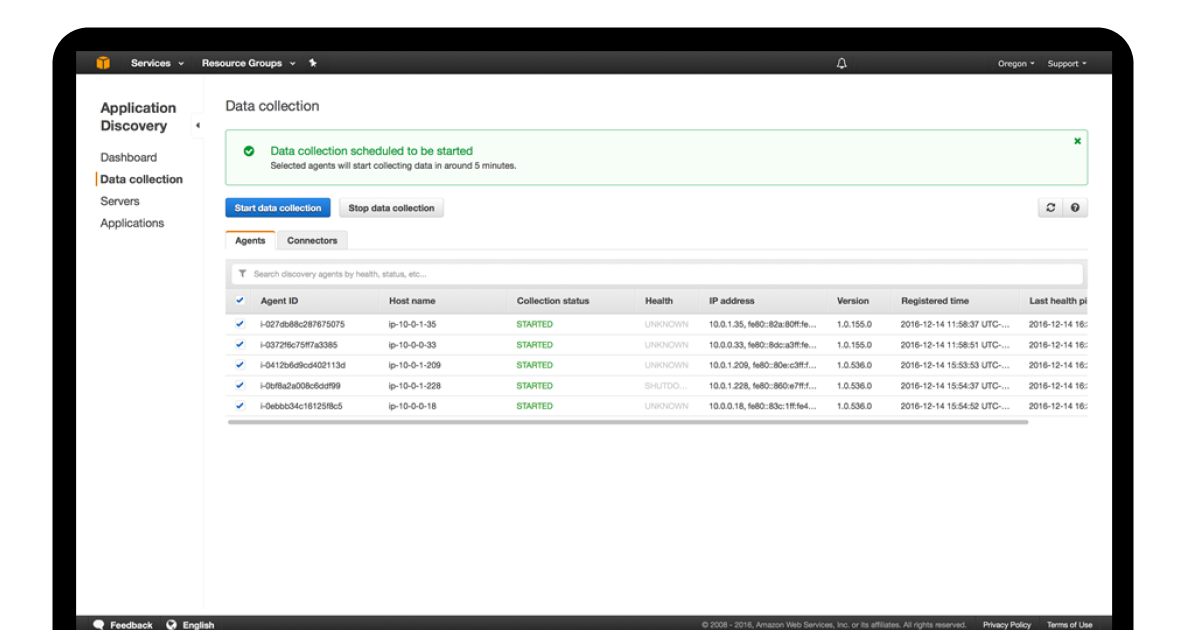The width and height of the screenshot is (1200, 630).
Task: Select Servers in the sidebar
Action: tap(119, 201)
